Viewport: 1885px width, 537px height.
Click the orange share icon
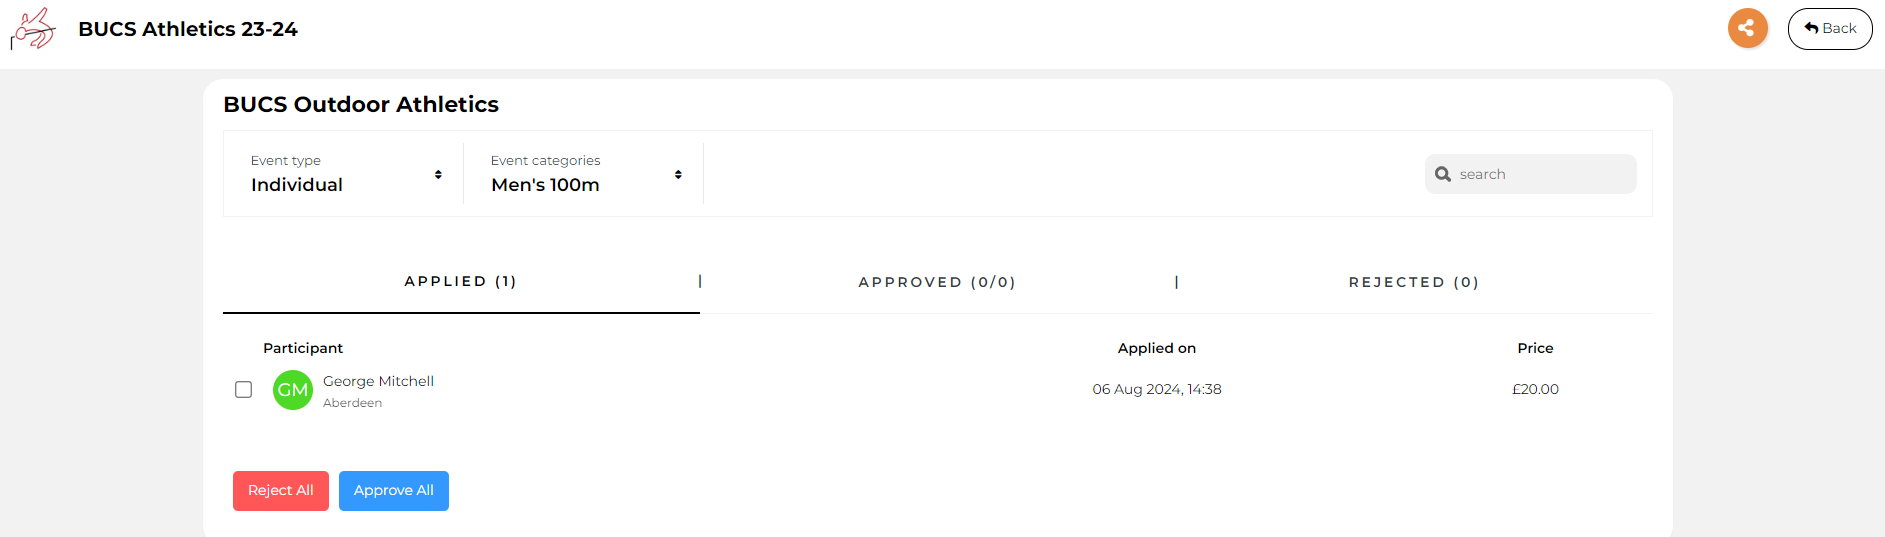click(x=1747, y=28)
